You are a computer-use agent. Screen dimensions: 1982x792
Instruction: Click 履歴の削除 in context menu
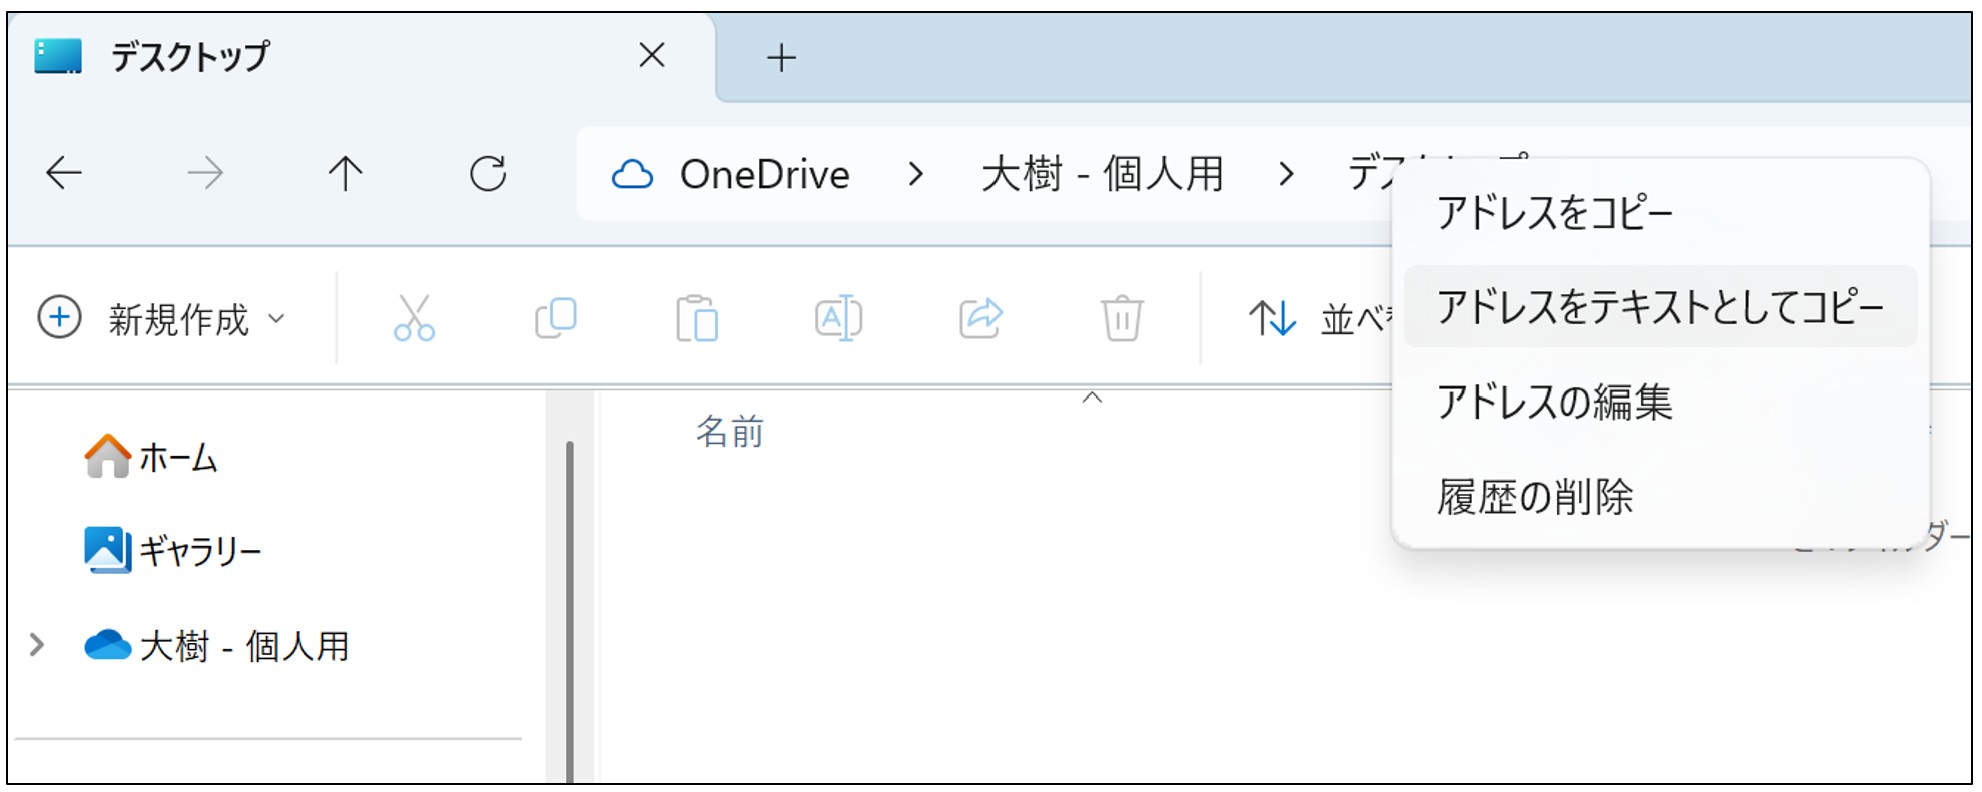tap(1535, 497)
